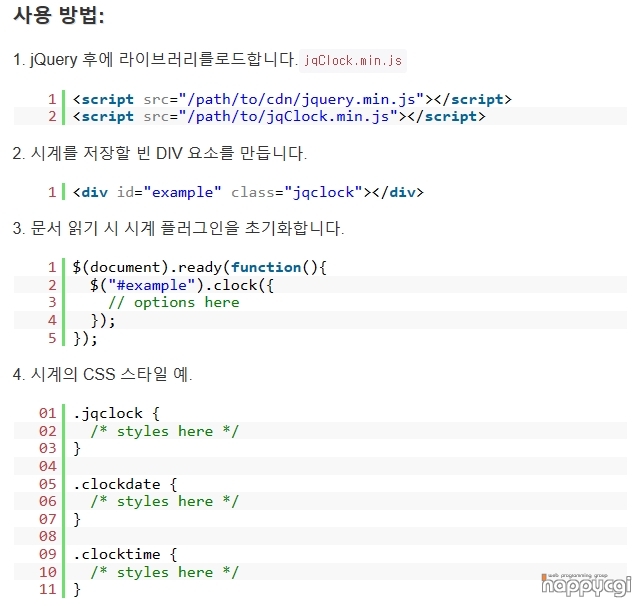Viewport: 642px width, 606px height.
Task: Select the $(document).ready(function(){ line
Action: click(x=199, y=267)
